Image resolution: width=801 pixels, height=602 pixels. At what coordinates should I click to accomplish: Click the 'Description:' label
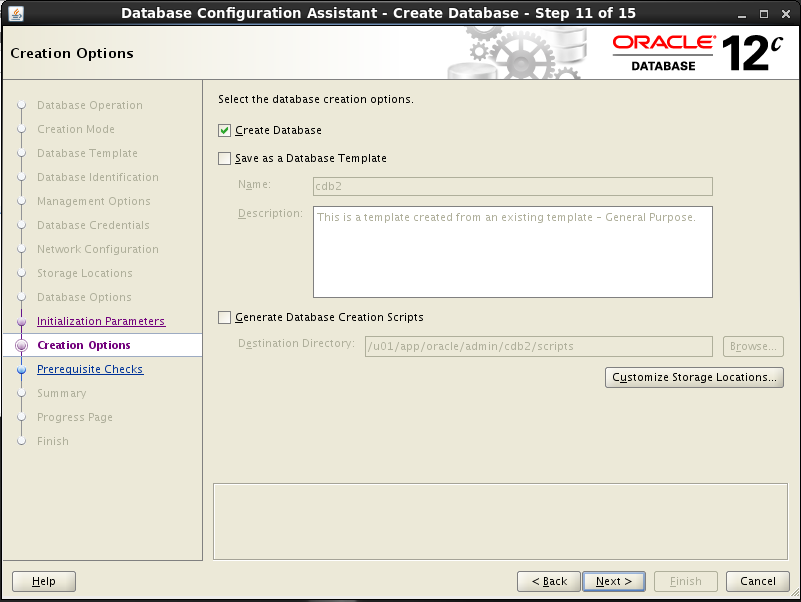[x=270, y=214]
